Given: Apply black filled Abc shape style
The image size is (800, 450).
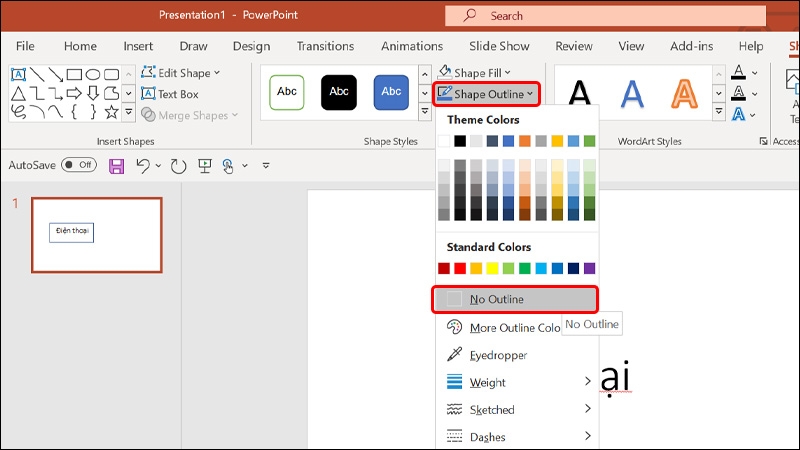Looking at the screenshot, I should pyautogui.click(x=339, y=92).
